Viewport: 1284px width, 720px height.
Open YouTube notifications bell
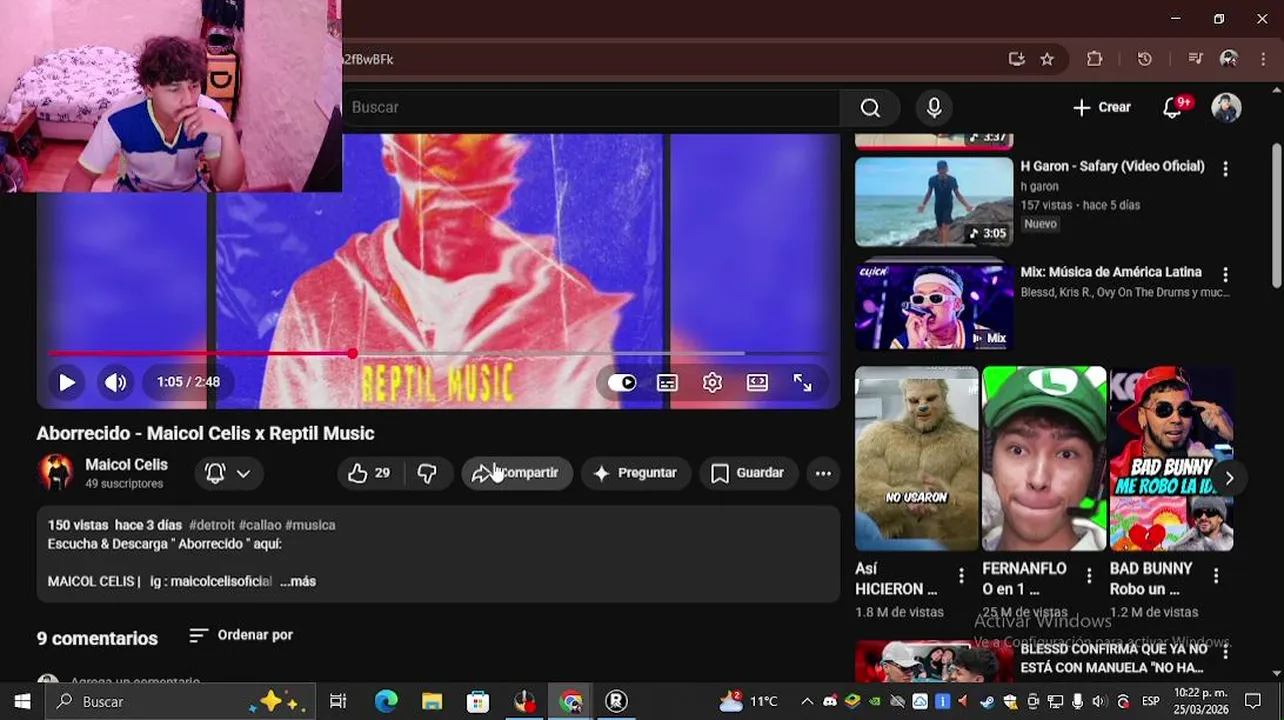[1173, 107]
